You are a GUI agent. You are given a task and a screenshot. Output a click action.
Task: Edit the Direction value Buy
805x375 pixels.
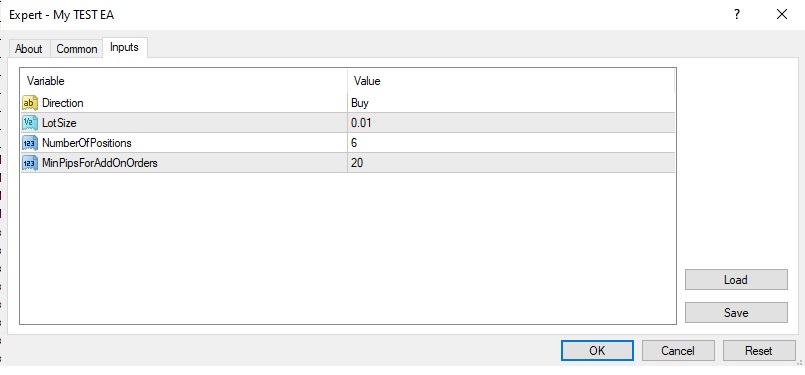pos(511,103)
